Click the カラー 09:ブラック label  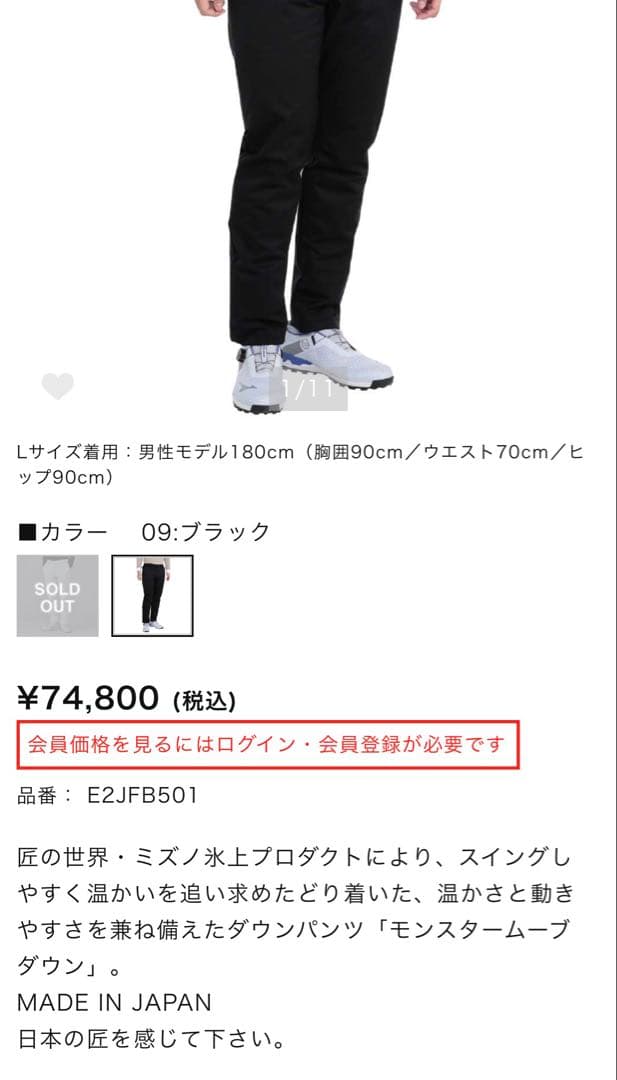click(144, 532)
